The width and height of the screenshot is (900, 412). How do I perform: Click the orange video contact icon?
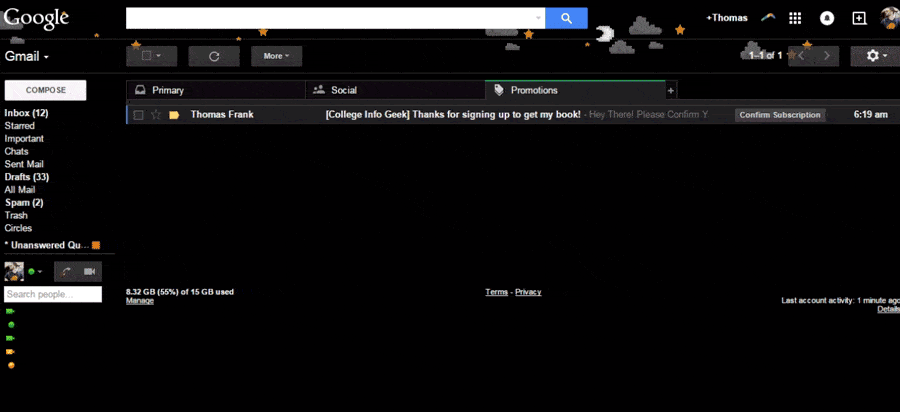10,352
